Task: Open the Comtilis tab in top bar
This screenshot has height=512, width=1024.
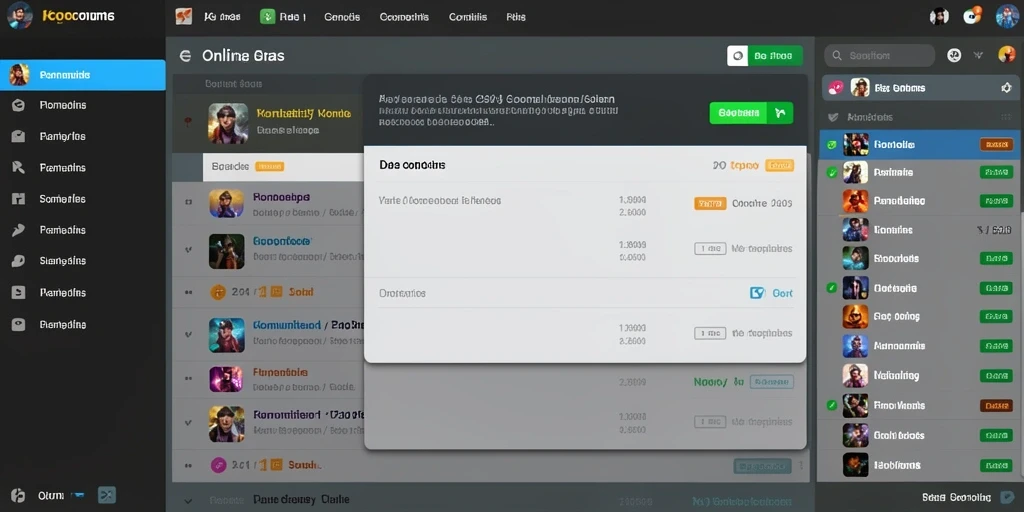Action: [468, 17]
